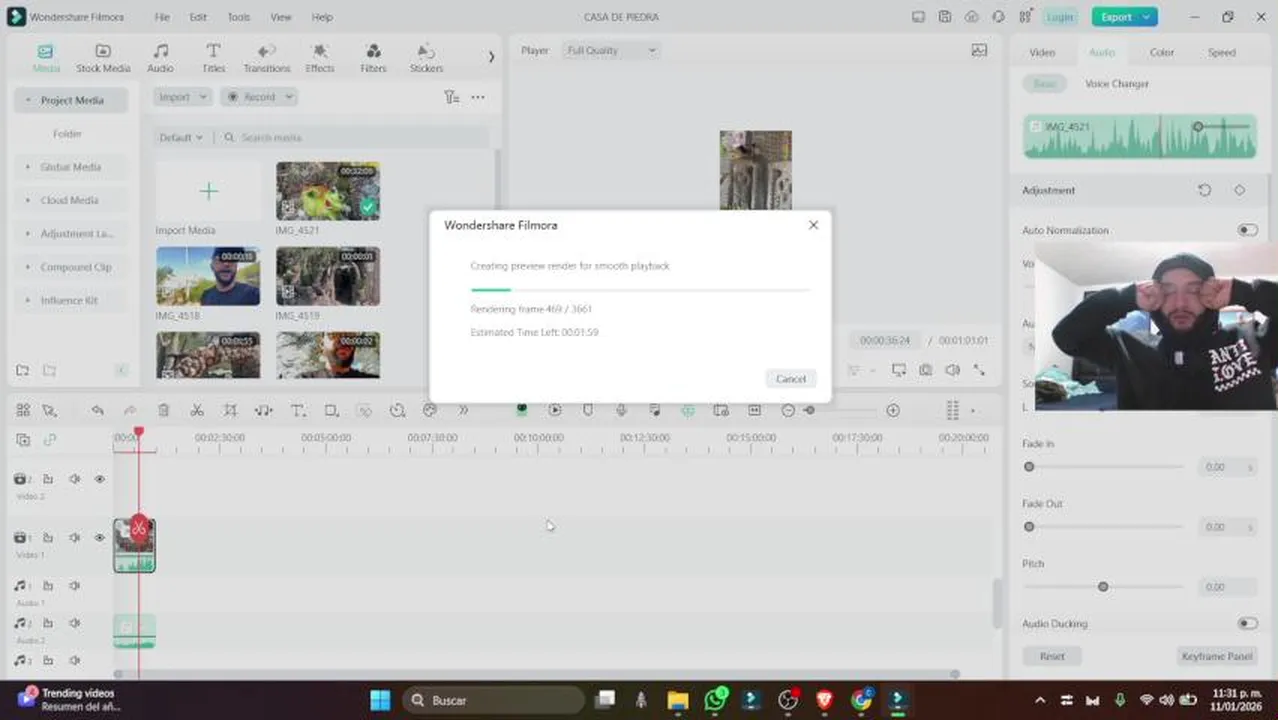
Task: Open the Import dropdown
Action: click(x=183, y=97)
